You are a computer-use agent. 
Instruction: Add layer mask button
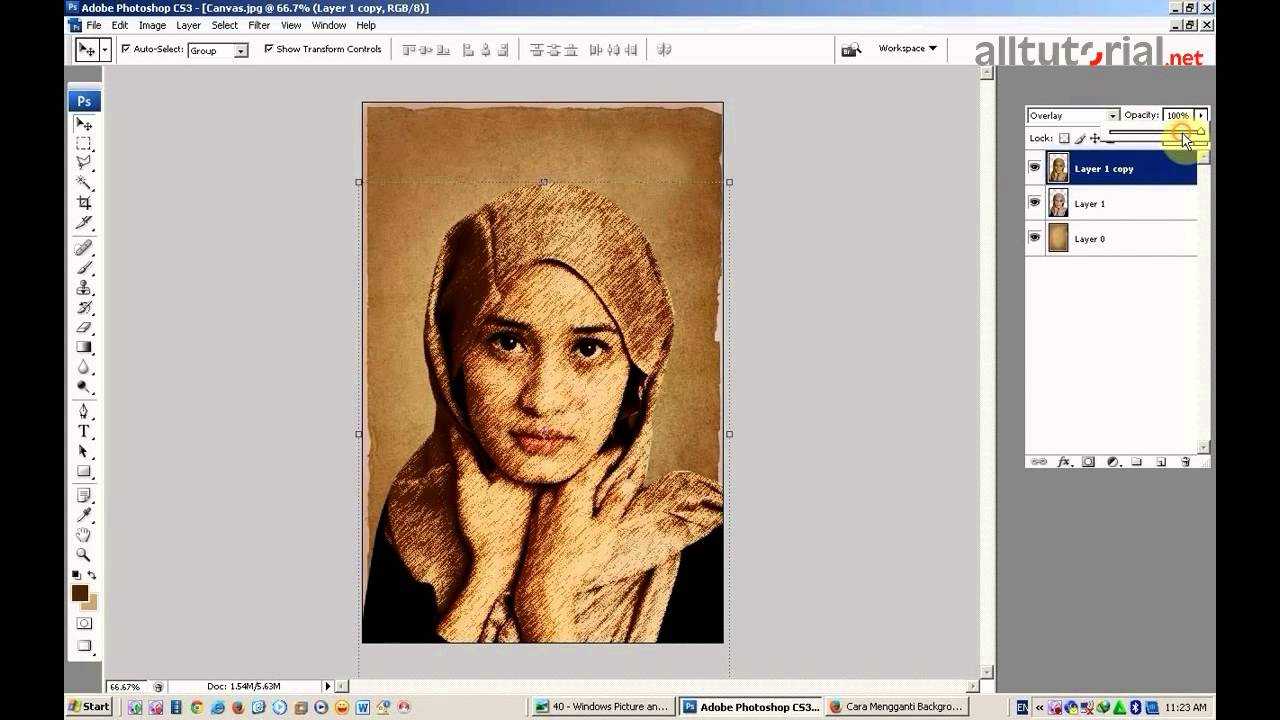[1088, 462]
